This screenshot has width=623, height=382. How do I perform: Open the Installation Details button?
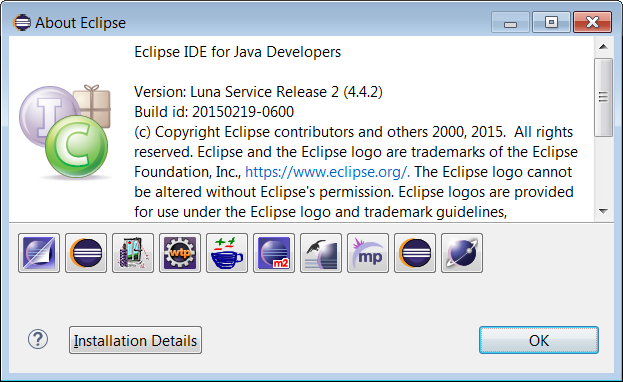(135, 340)
